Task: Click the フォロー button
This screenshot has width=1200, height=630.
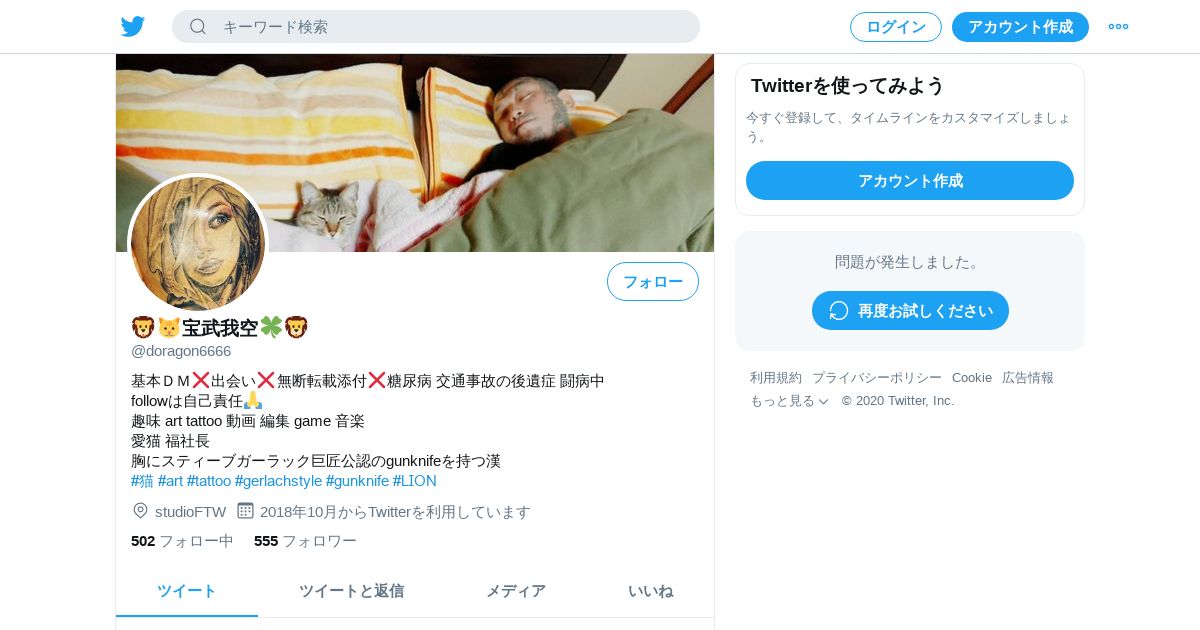Action: (653, 282)
